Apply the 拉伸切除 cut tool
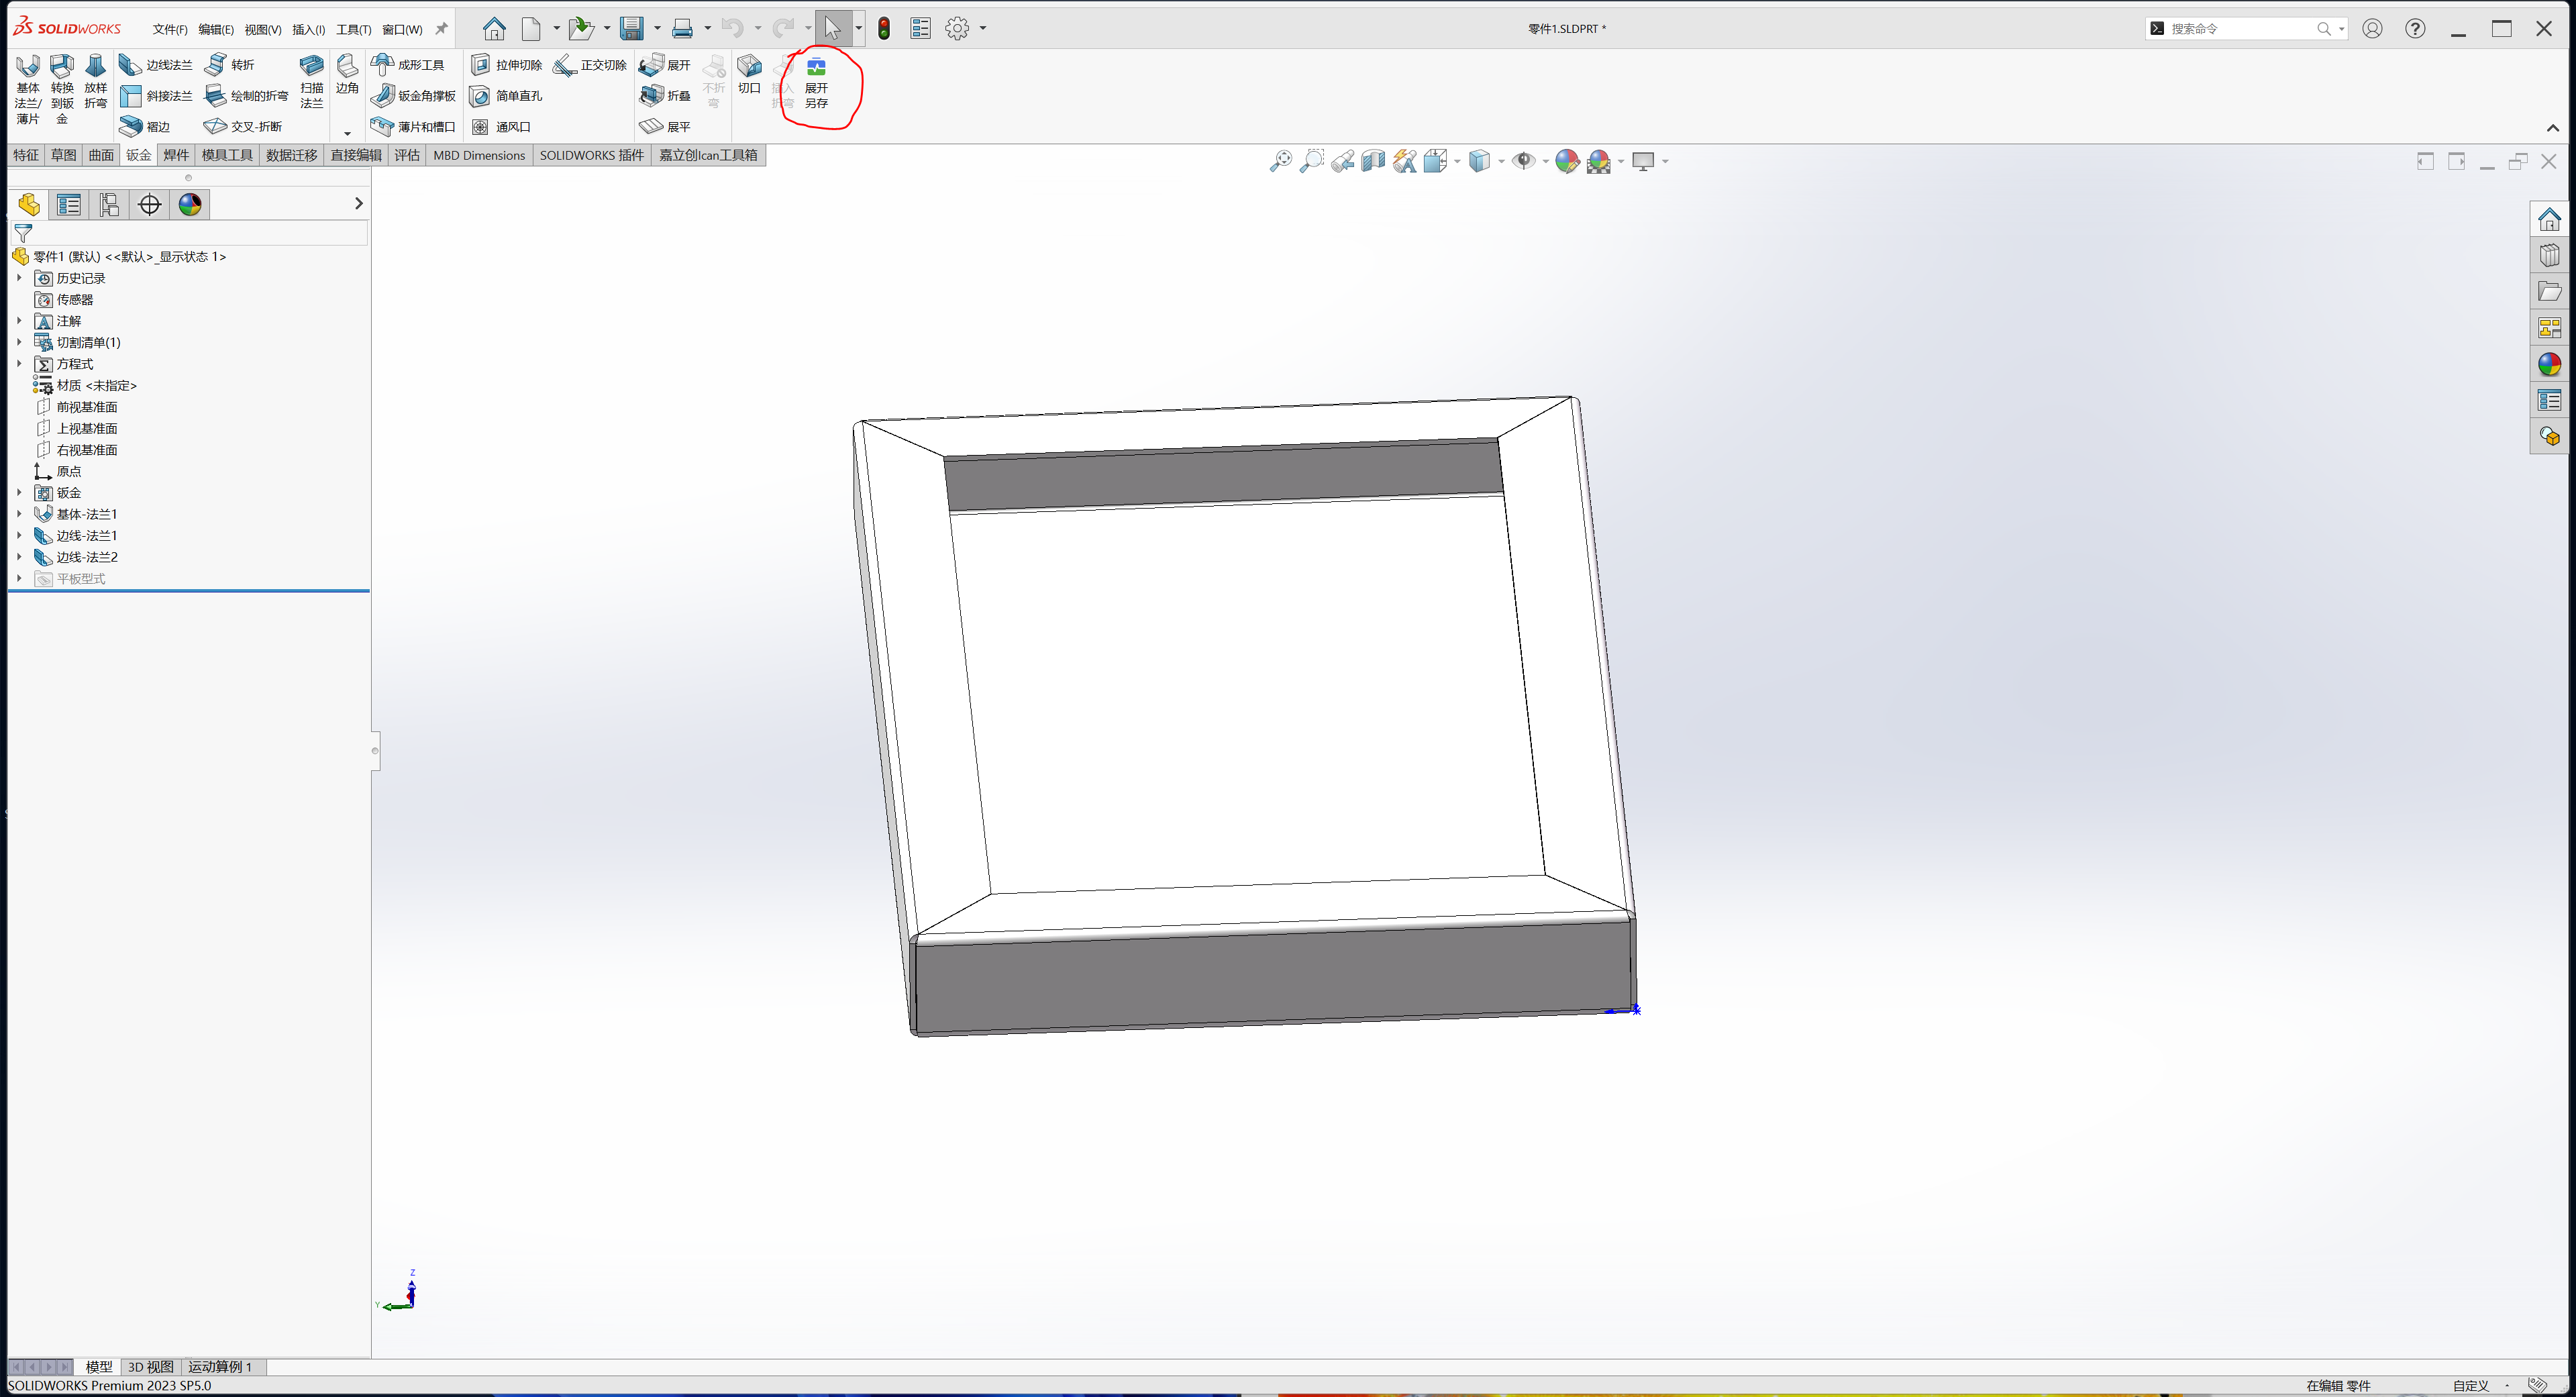Viewport: 2576px width, 1397px height. pyautogui.click(x=506, y=65)
